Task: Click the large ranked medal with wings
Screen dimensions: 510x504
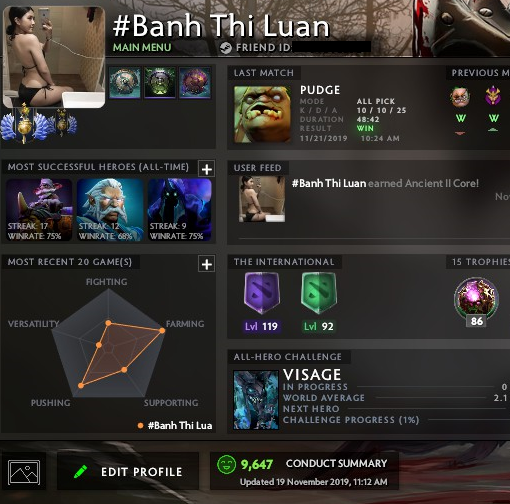Action: pyautogui.click(x=24, y=124)
